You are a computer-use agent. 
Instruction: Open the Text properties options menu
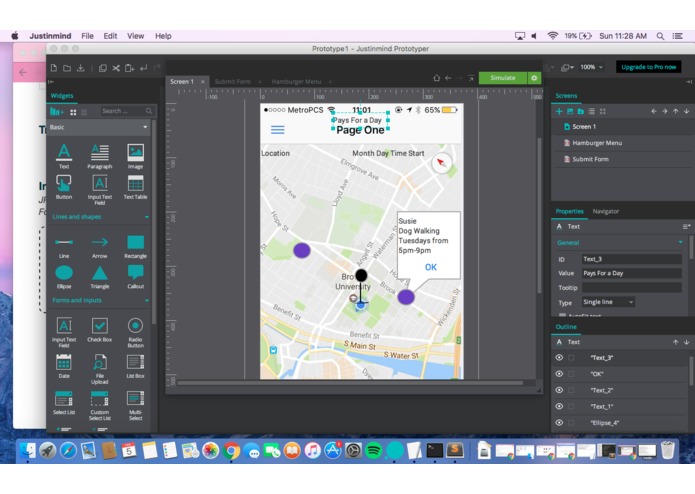686,226
